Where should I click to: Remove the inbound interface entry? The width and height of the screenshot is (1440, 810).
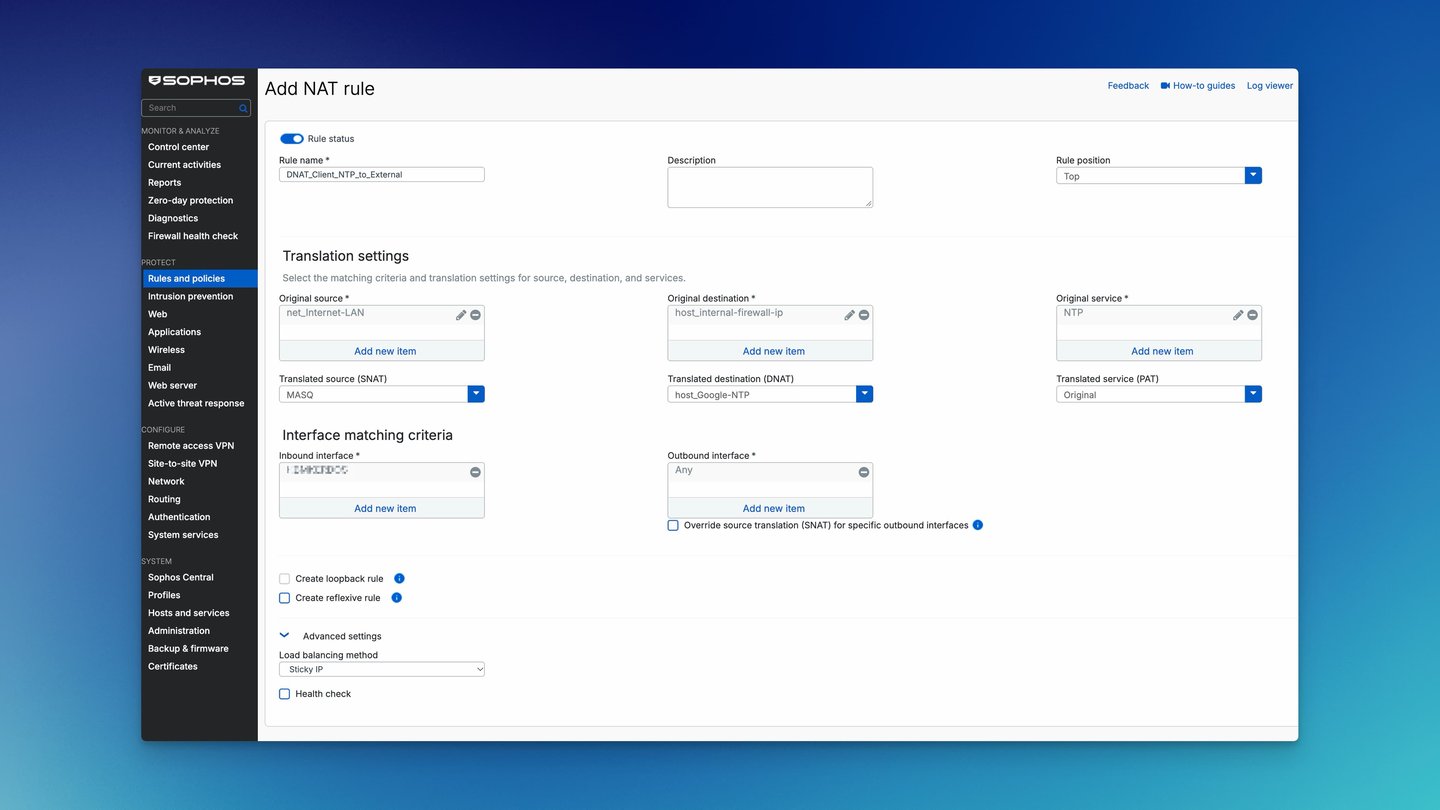click(x=475, y=472)
